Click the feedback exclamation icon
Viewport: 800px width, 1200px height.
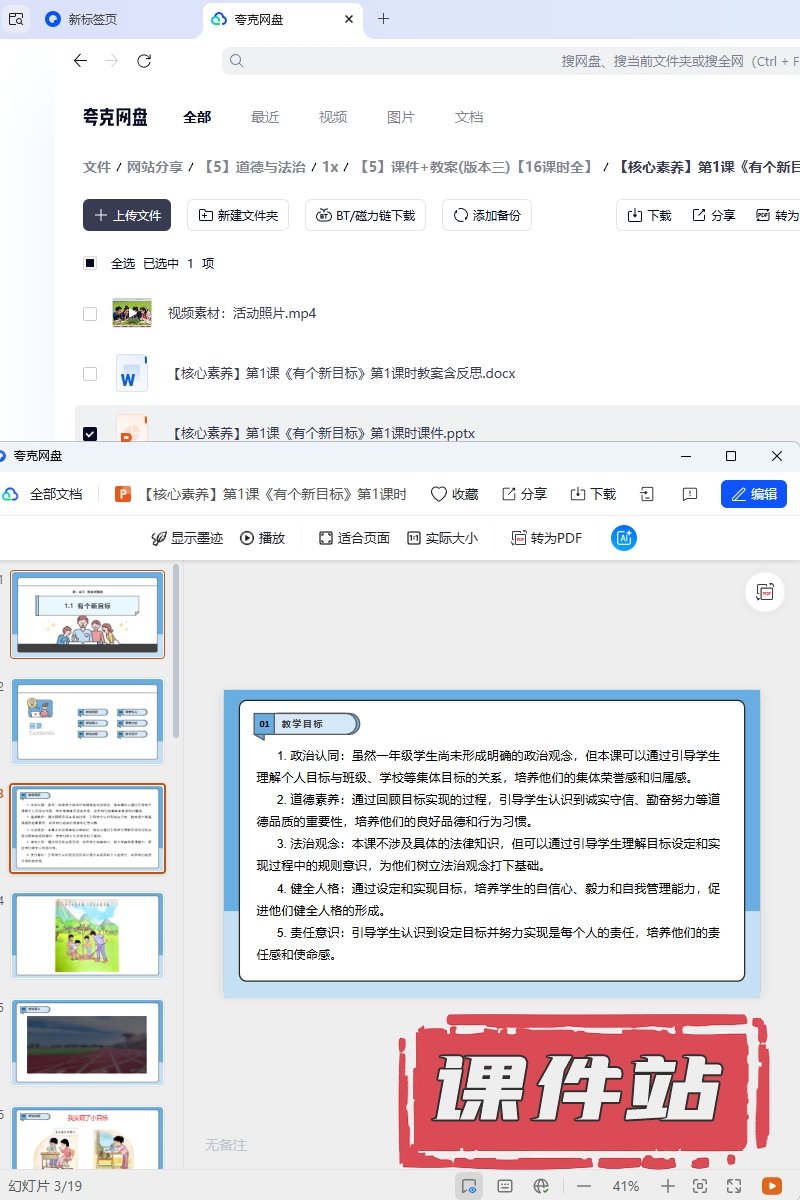pyautogui.click(x=689, y=494)
